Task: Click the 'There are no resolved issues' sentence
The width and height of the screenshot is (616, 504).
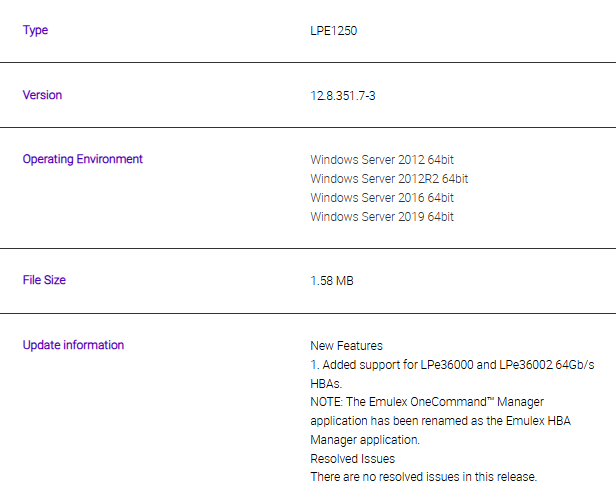Action: pos(424,477)
